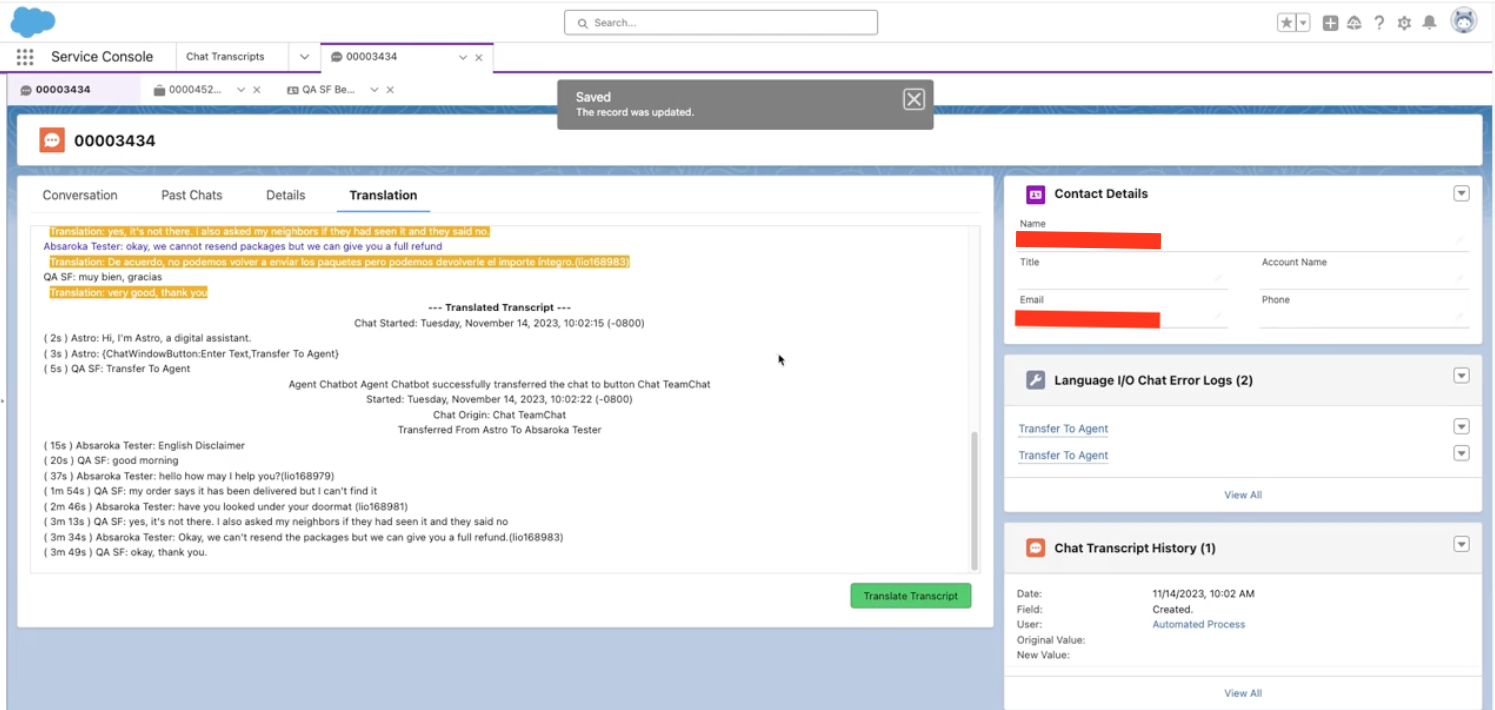Close the QA SF Be... subtab
Viewport: 1495px width, 710px height.
(390, 90)
